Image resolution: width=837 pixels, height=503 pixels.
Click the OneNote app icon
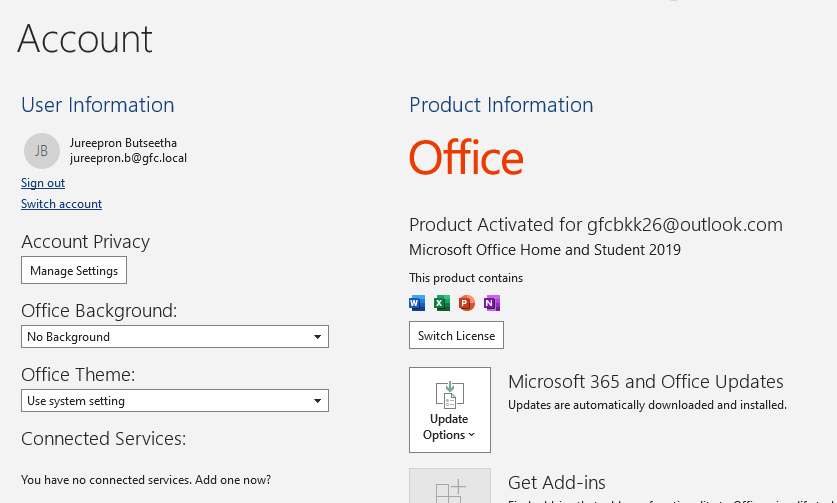(x=491, y=303)
